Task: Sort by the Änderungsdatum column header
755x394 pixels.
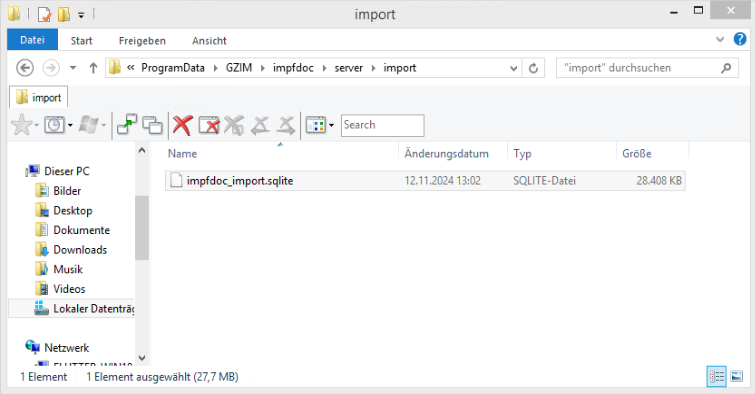Action: [x=446, y=154]
